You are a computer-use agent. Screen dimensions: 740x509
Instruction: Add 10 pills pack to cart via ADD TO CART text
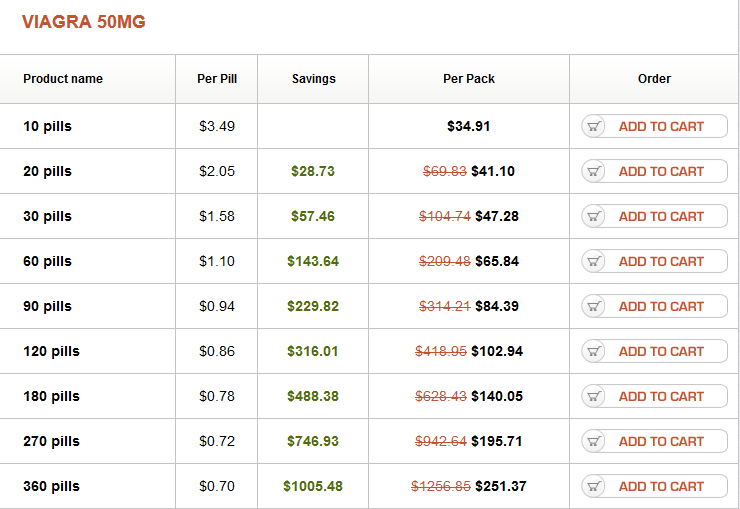(x=661, y=126)
